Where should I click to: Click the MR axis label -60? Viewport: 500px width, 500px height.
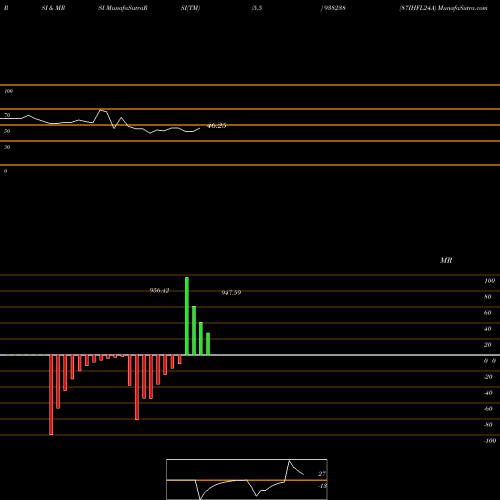(488, 409)
